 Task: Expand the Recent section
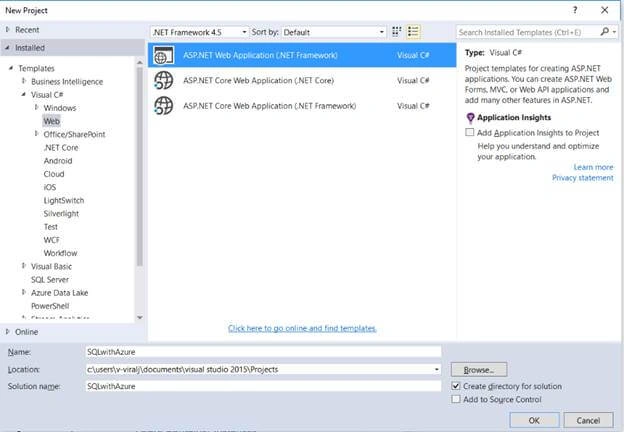point(8,29)
